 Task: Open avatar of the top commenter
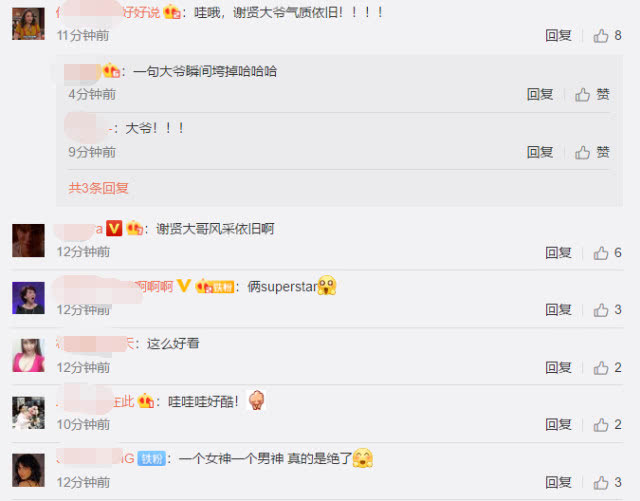(x=28, y=24)
